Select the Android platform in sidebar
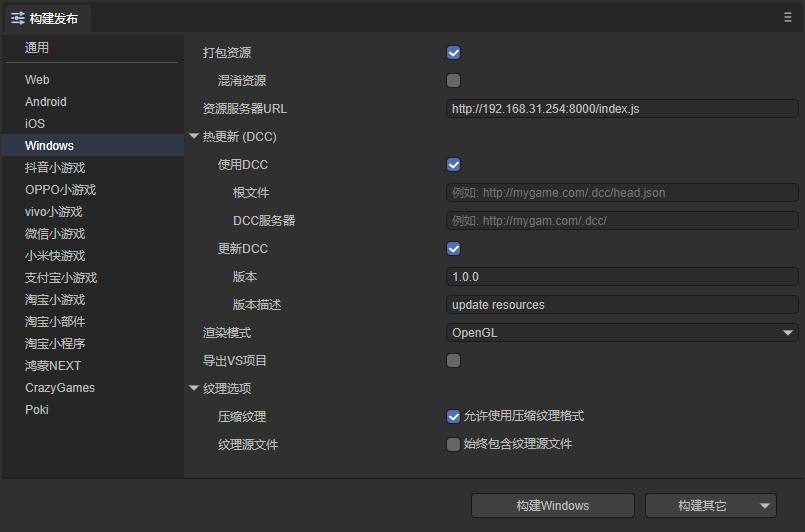 coord(46,102)
